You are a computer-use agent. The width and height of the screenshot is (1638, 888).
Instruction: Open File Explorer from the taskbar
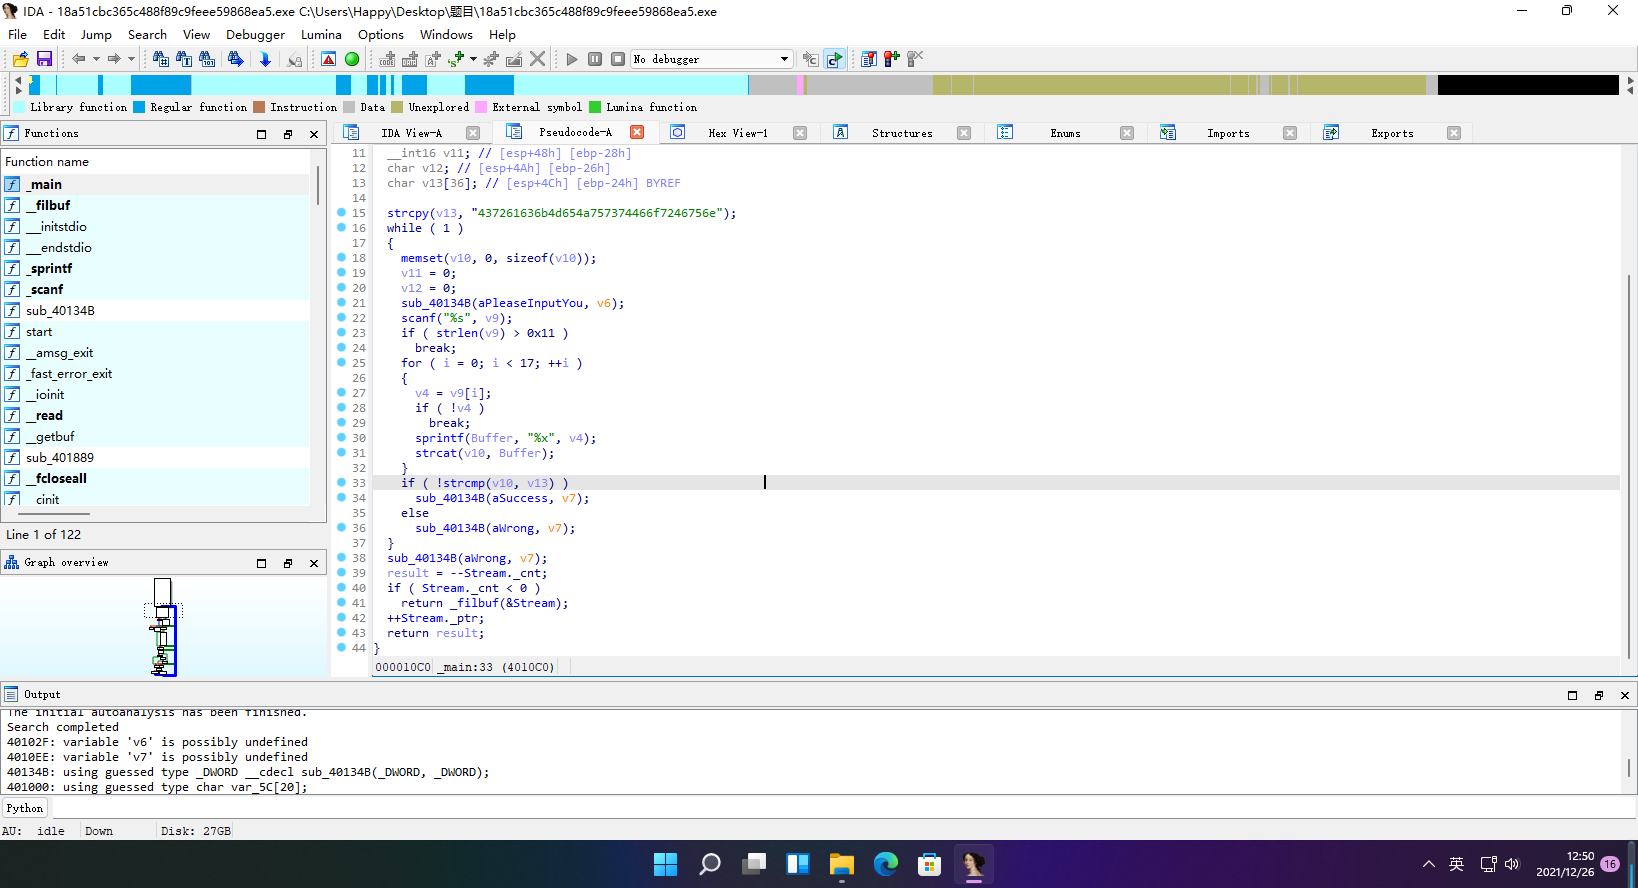(x=841, y=864)
